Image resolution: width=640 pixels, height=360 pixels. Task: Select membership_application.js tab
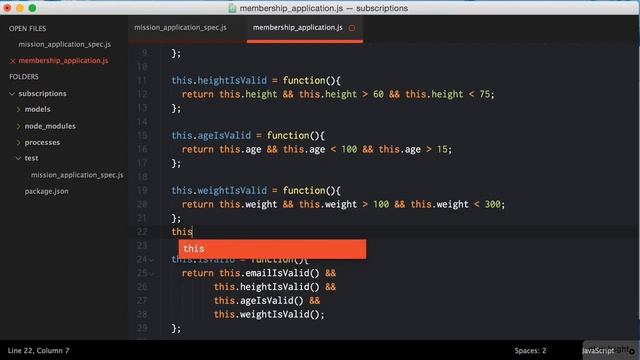(298, 28)
